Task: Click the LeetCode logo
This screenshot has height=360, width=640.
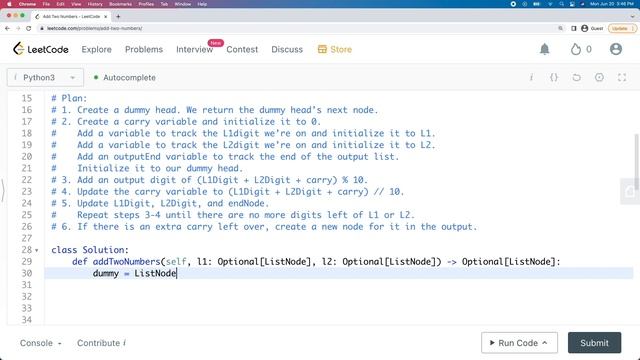Action: pos(41,49)
